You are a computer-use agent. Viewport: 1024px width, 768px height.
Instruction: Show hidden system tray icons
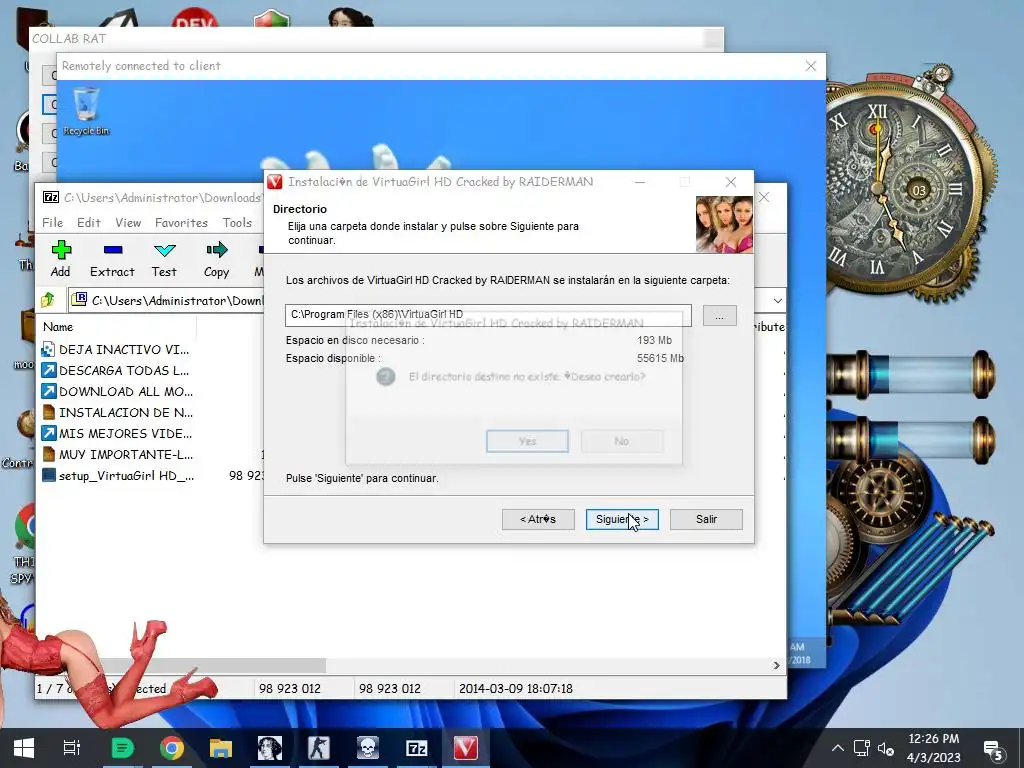pyautogui.click(x=838, y=748)
